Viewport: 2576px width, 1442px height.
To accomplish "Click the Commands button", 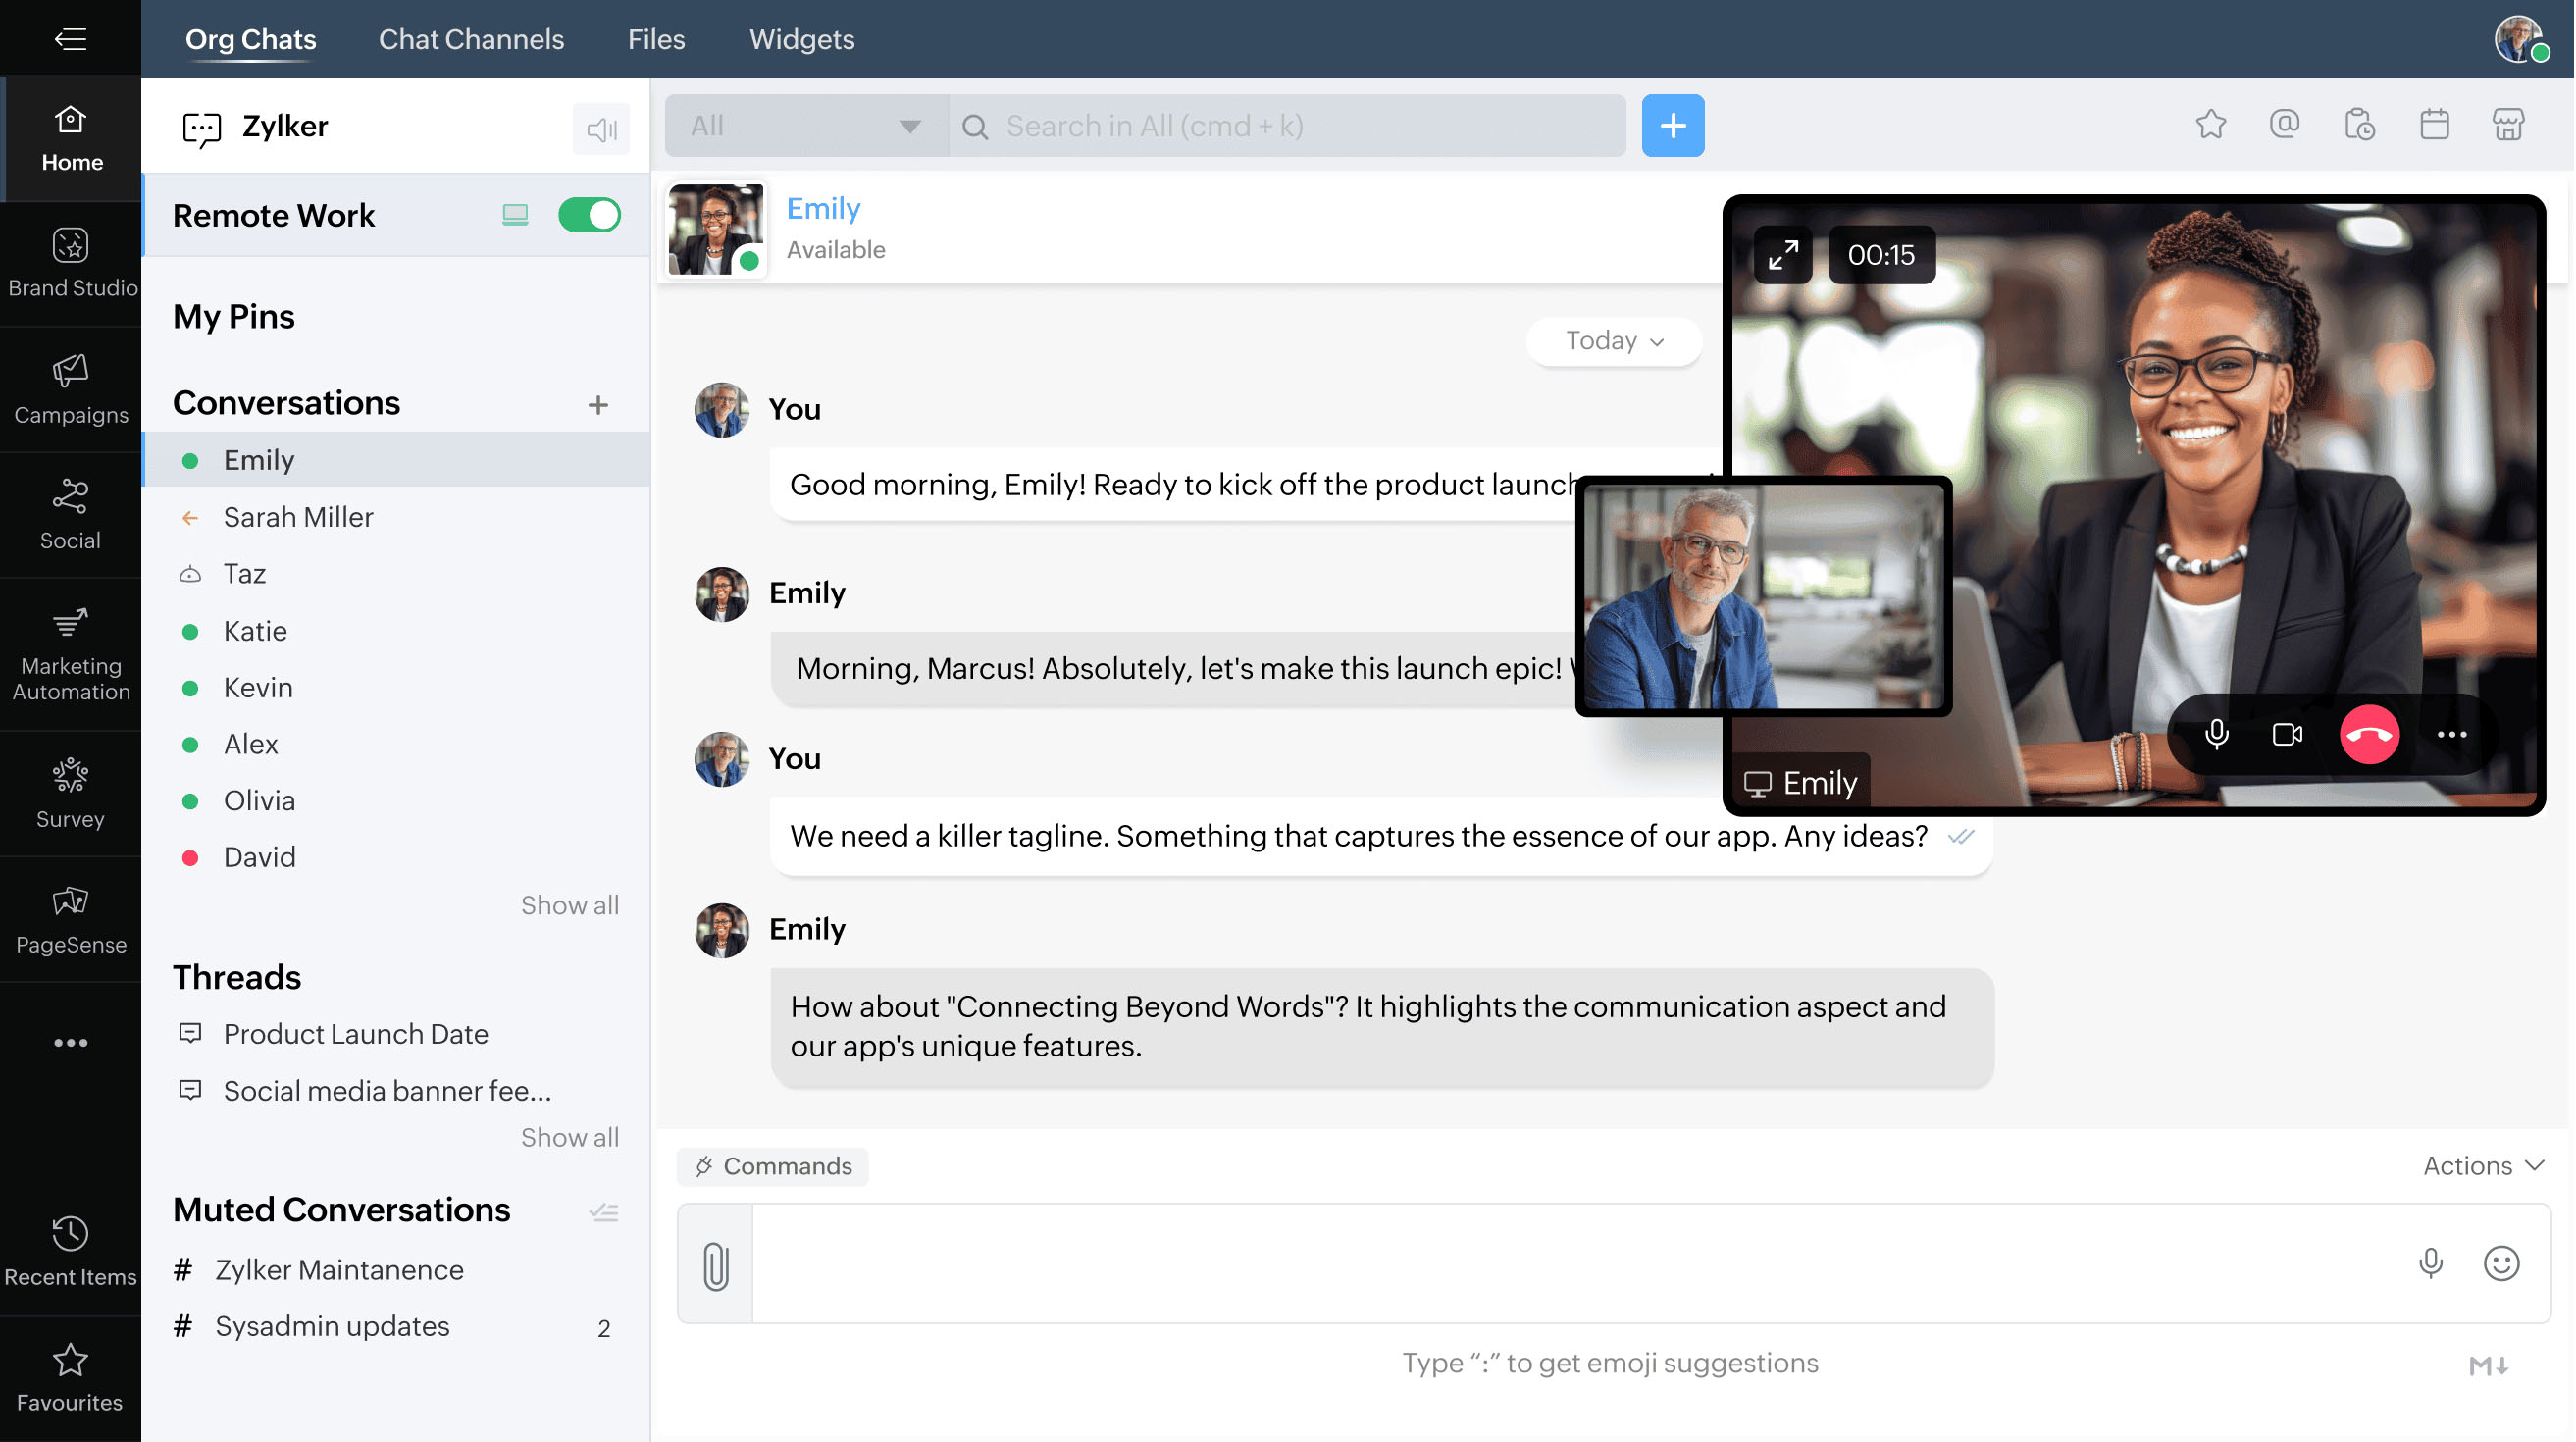I will coord(773,1166).
